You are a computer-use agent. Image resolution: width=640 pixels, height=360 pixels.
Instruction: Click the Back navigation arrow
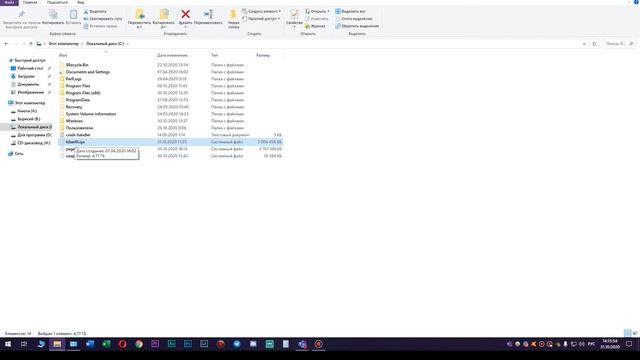tap(6, 44)
